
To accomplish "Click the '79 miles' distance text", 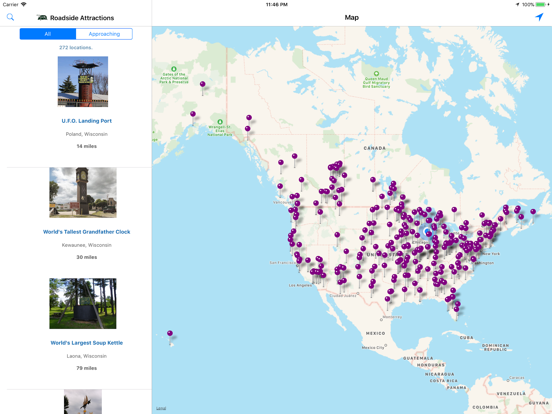I will click(87, 368).
